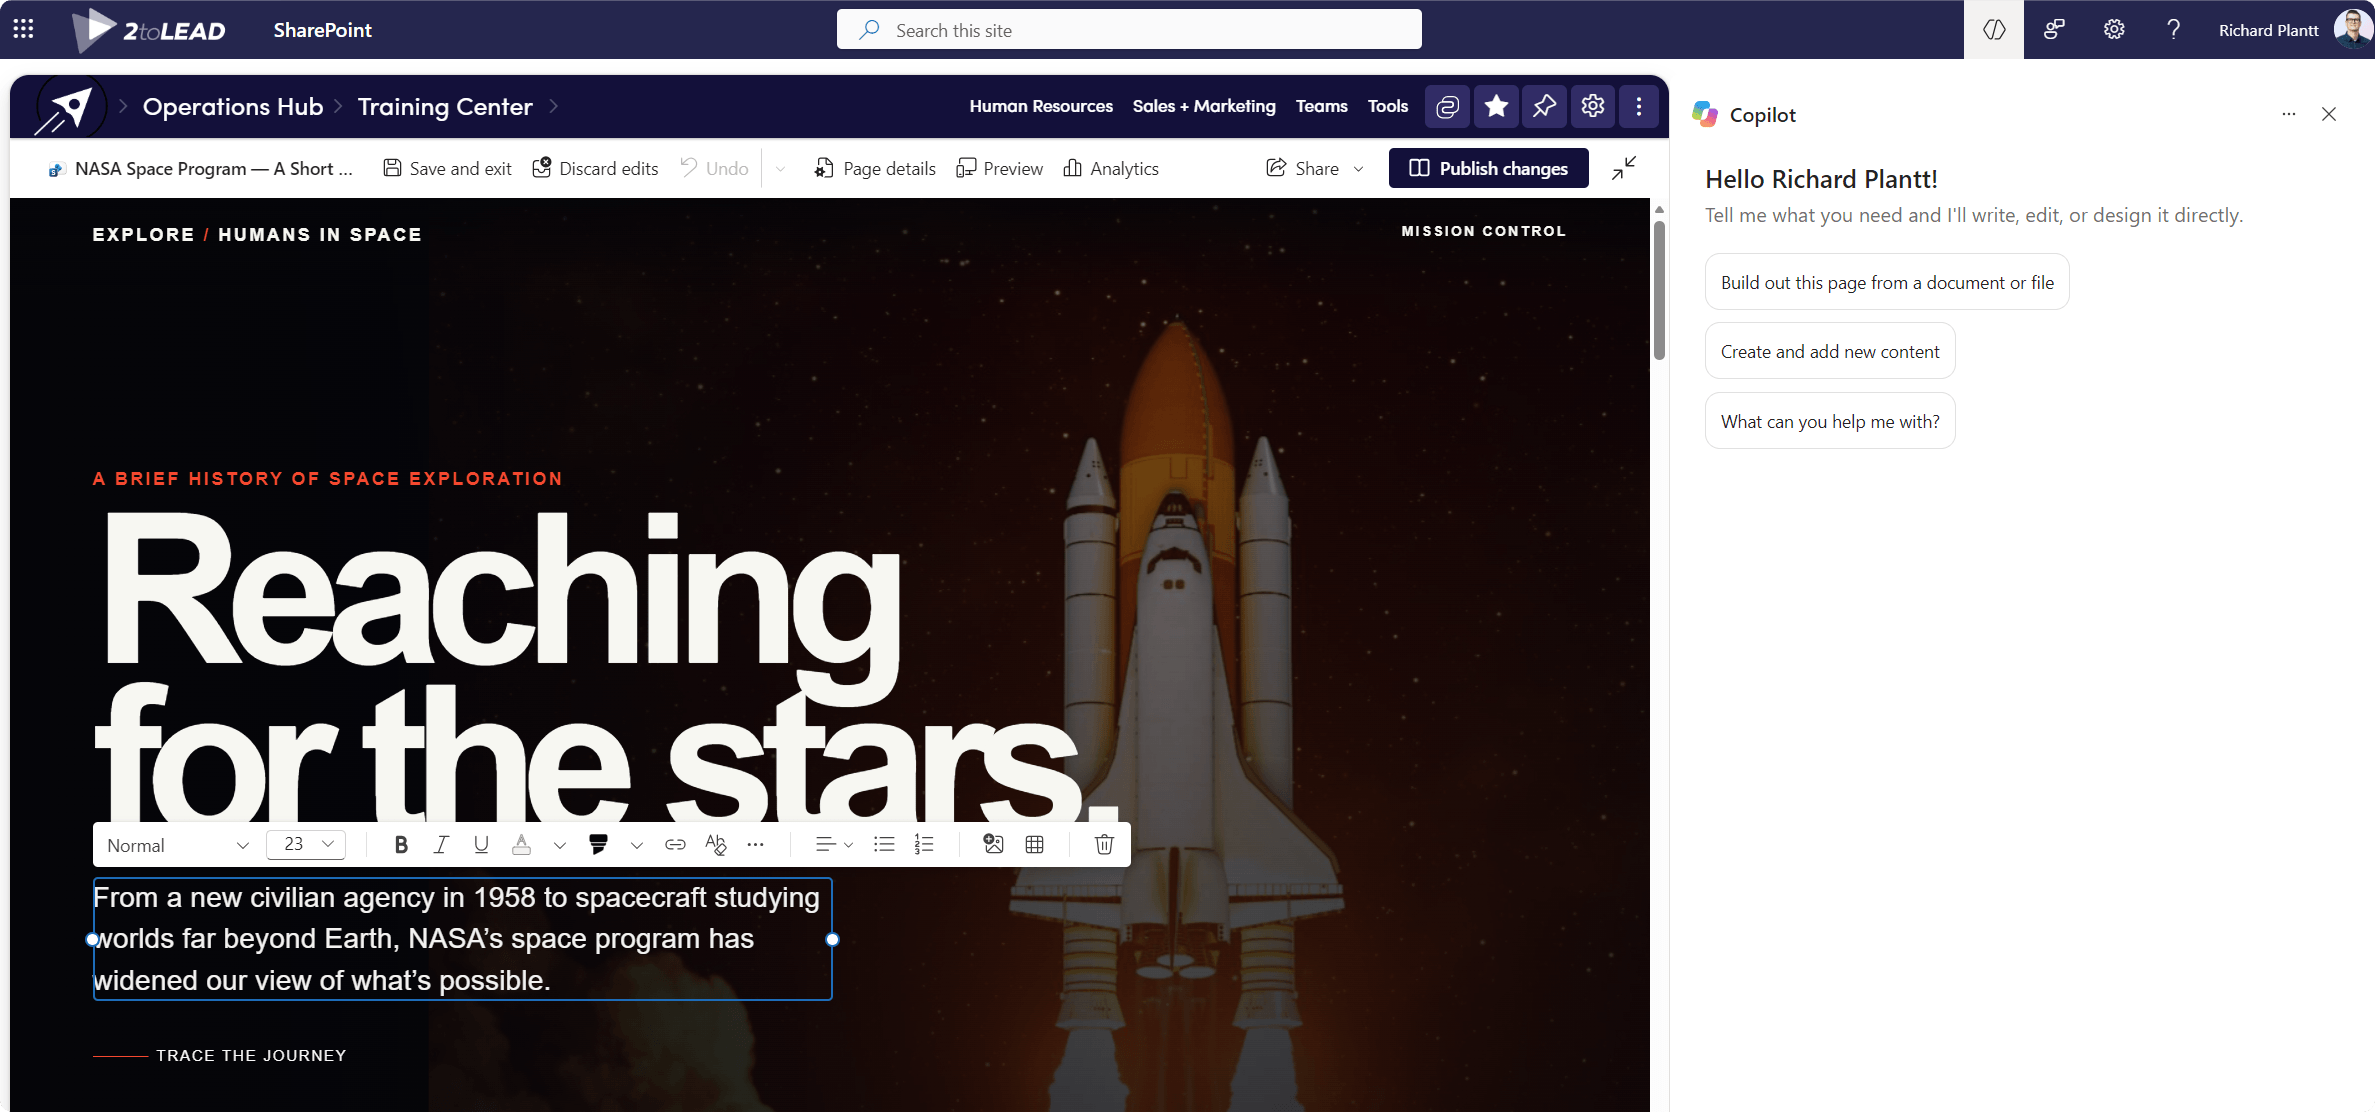Select 'Build out this page from a document' suggestion
The height and width of the screenshot is (1112, 2375).
click(1887, 282)
